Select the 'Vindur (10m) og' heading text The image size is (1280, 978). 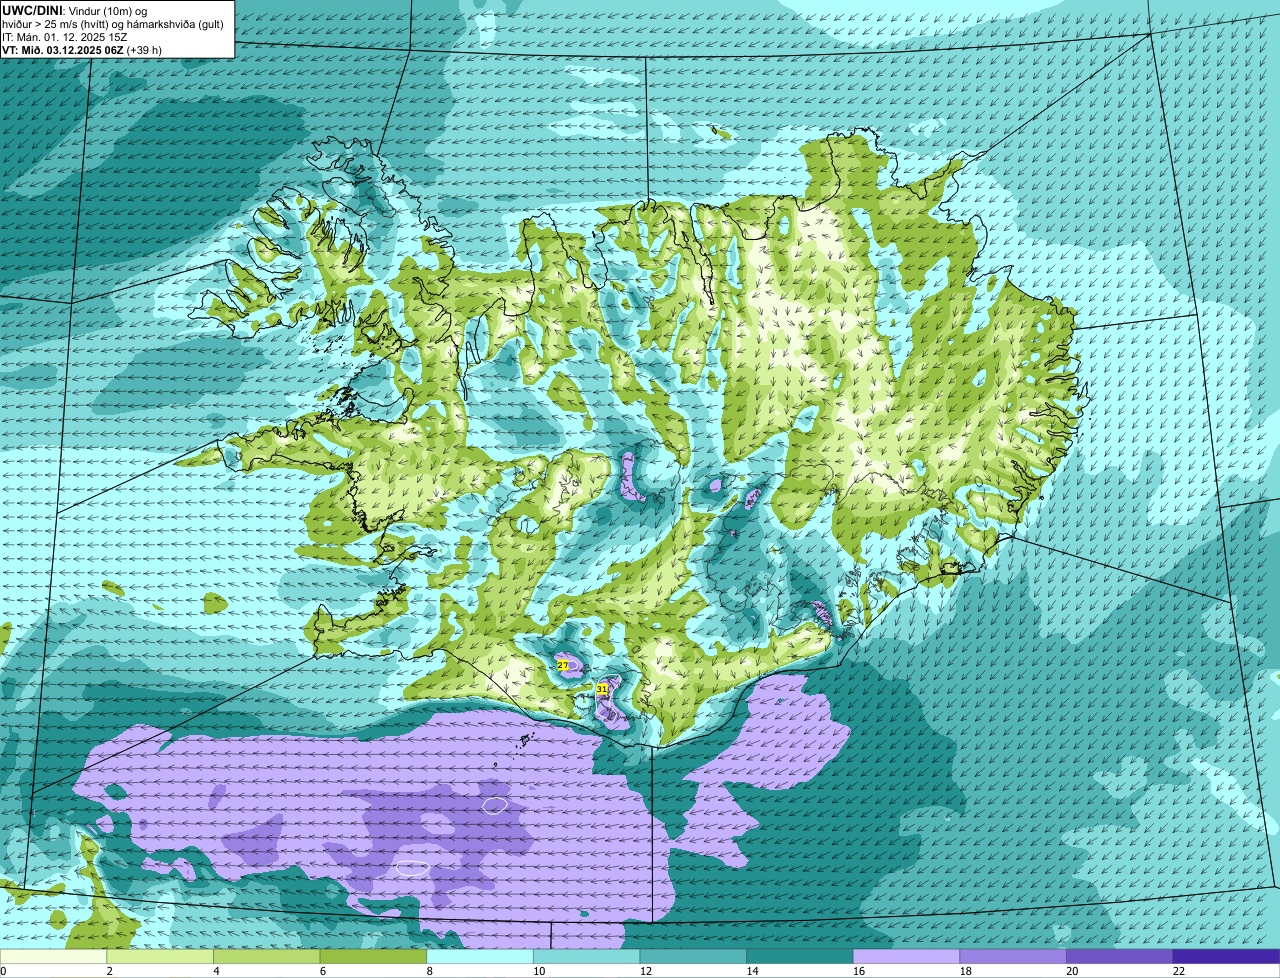coord(108,12)
